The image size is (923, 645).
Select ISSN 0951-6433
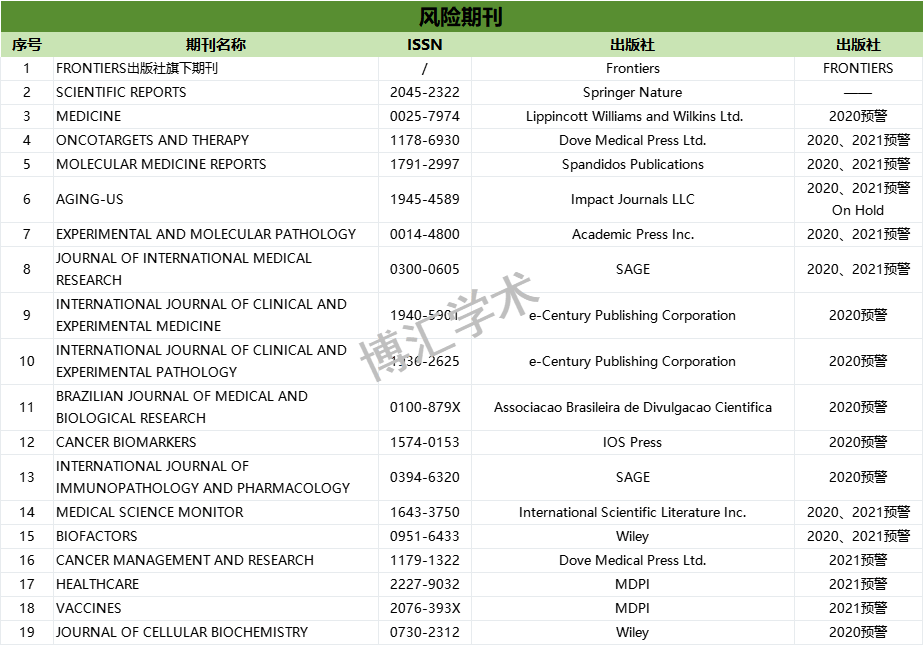tap(424, 536)
